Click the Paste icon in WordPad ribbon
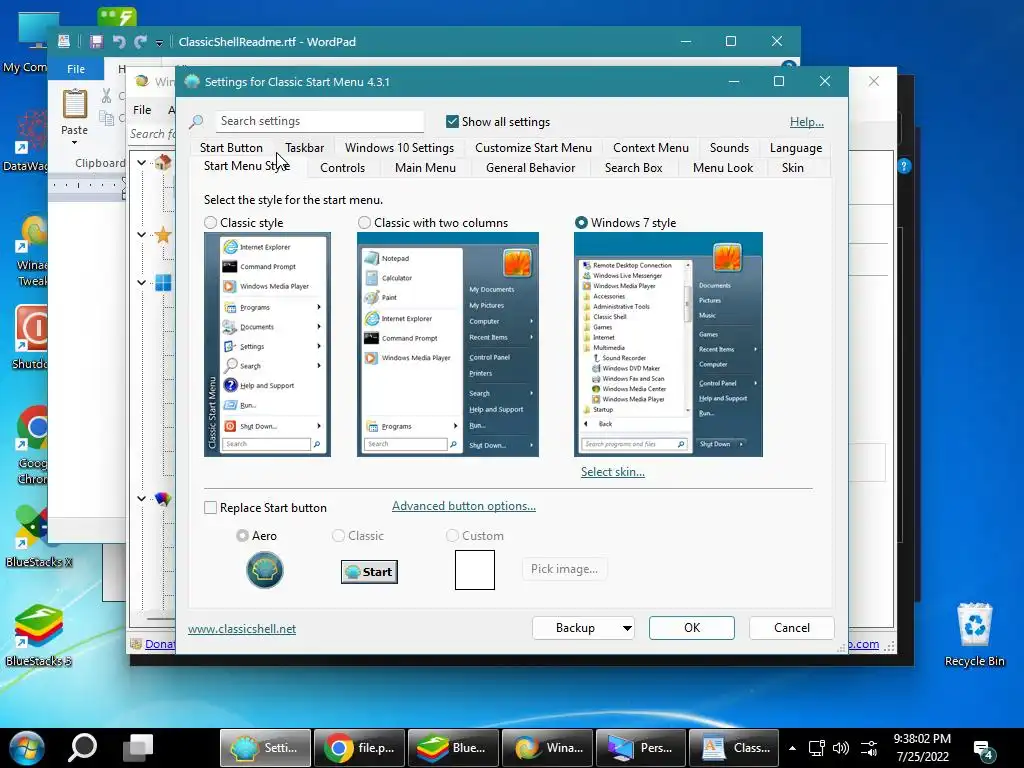The height and width of the screenshot is (768, 1024). click(74, 104)
